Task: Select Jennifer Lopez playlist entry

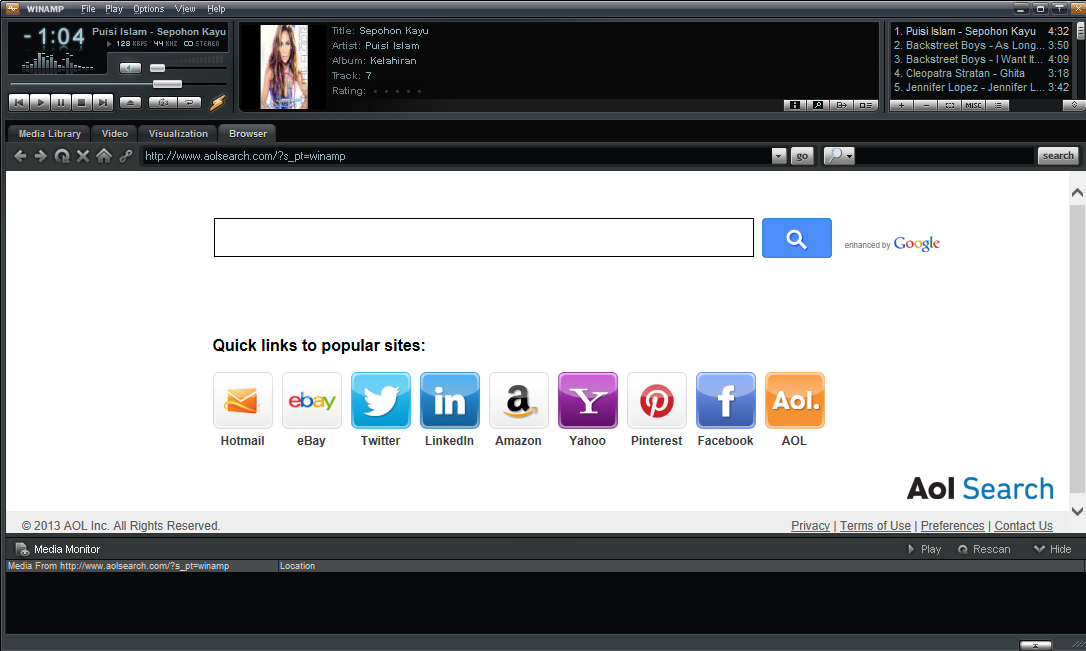Action: coord(981,87)
